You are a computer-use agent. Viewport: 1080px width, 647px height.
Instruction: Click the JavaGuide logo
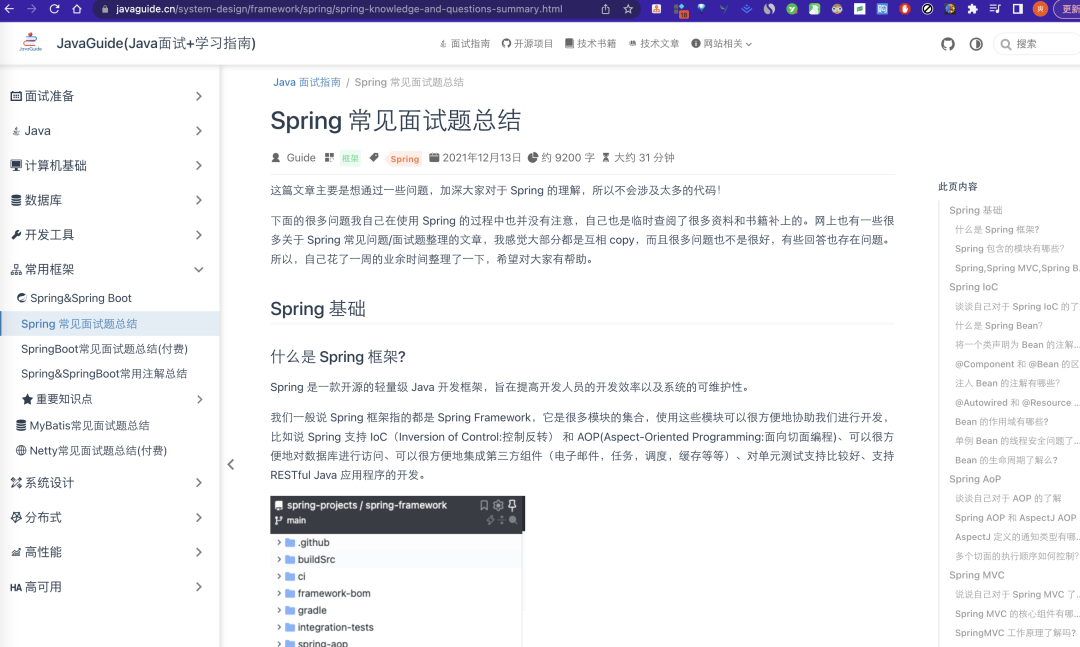coord(30,43)
